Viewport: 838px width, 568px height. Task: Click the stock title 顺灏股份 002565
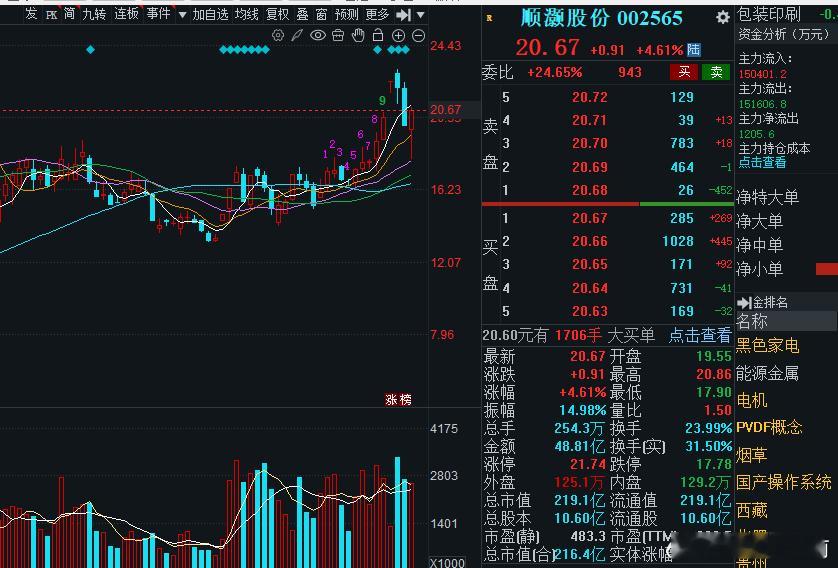[602, 18]
